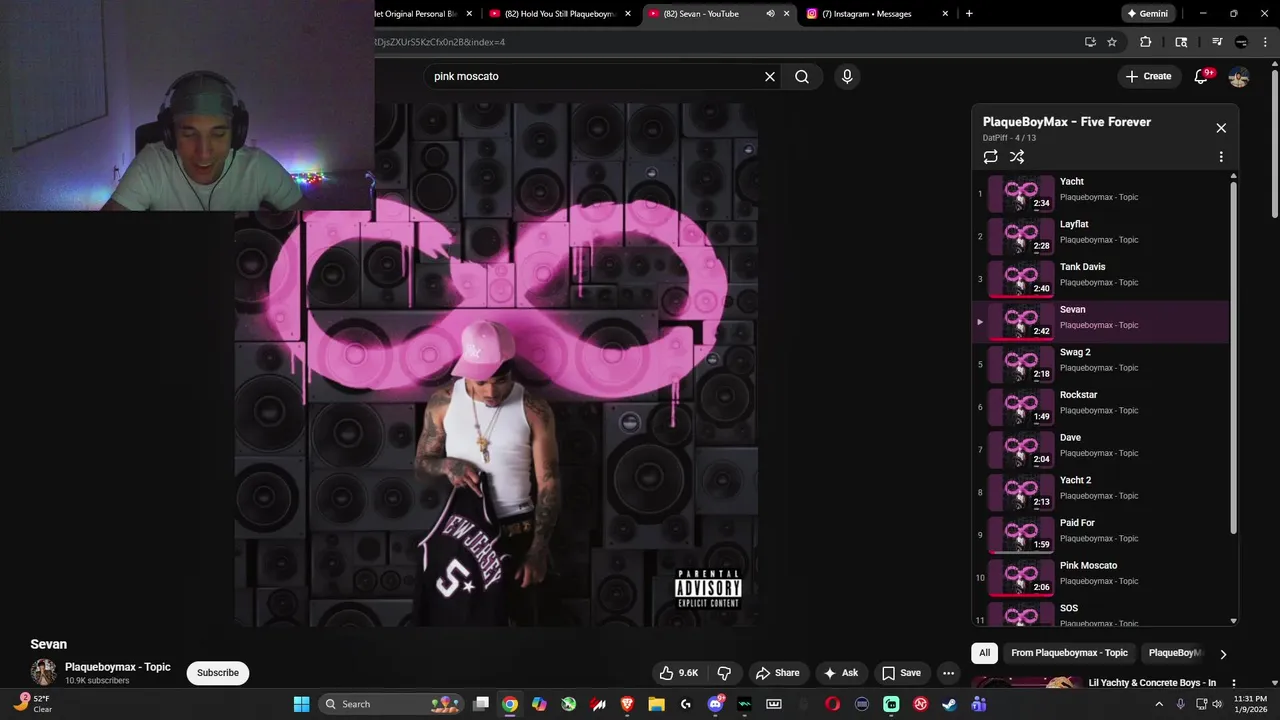This screenshot has width=1280, height=720.
Task: Close the PlaqueBoyMax - Five Forever playlist panel
Action: (x=1221, y=128)
